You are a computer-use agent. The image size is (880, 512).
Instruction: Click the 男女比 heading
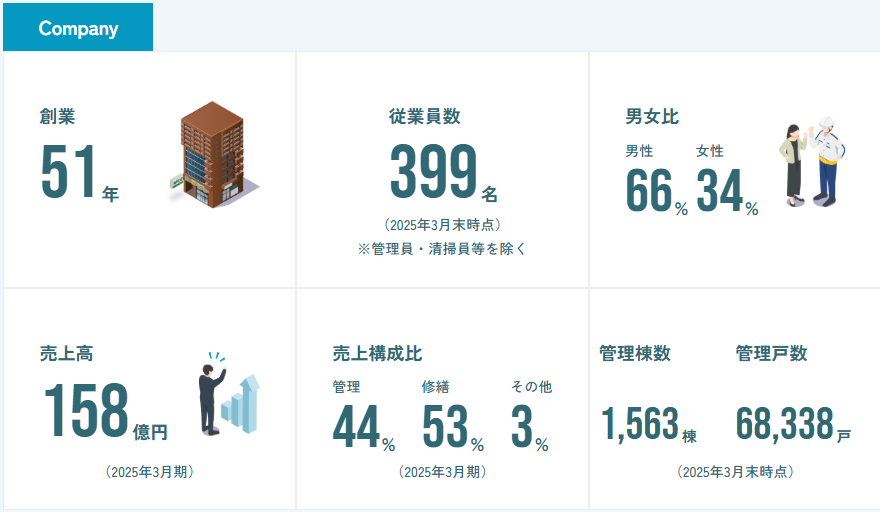[x=652, y=117]
